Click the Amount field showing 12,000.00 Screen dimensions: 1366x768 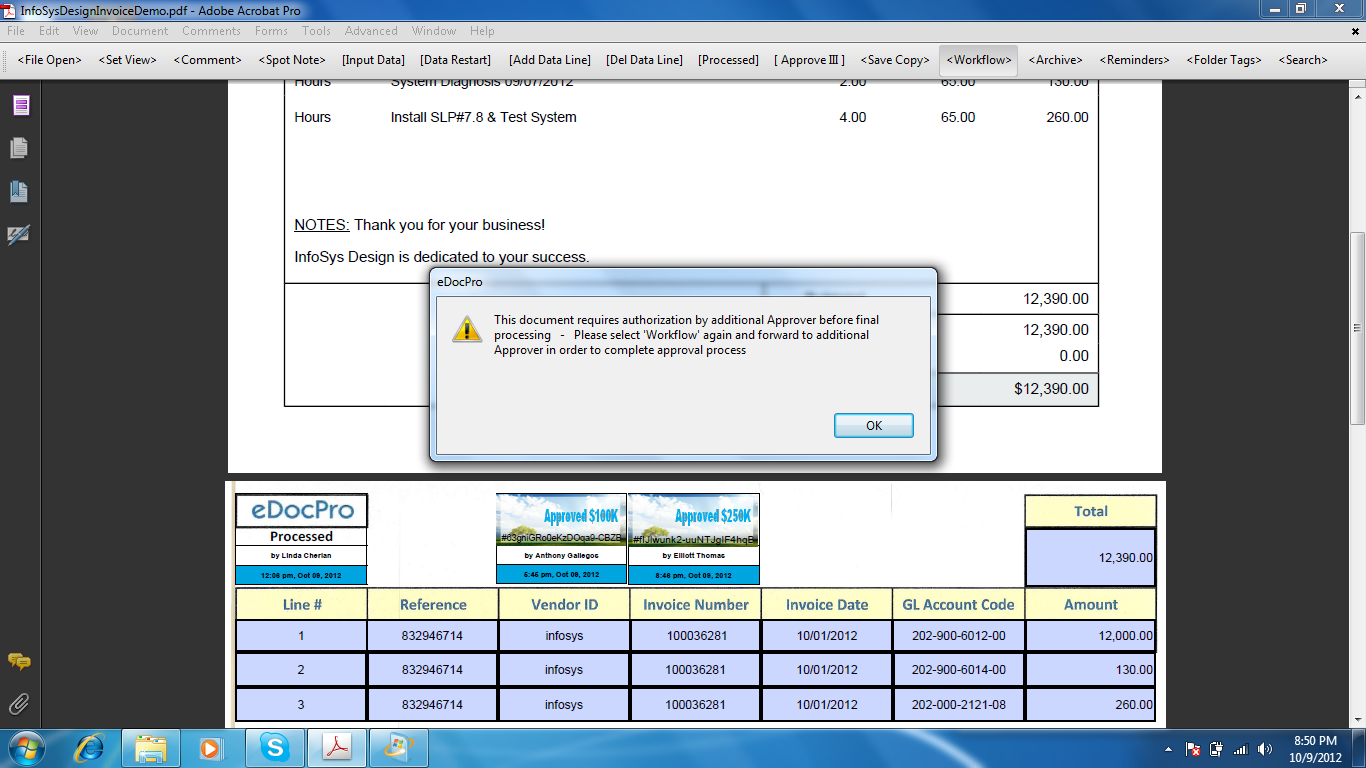1090,636
